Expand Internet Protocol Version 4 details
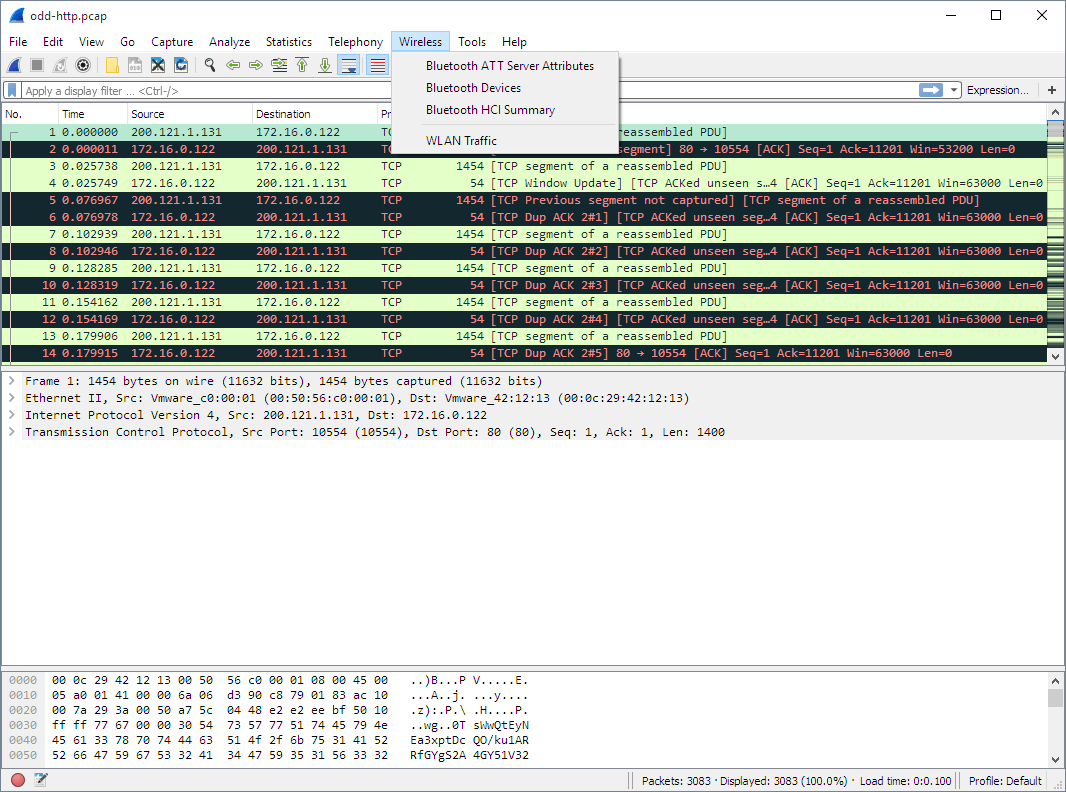 tap(10, 414)
